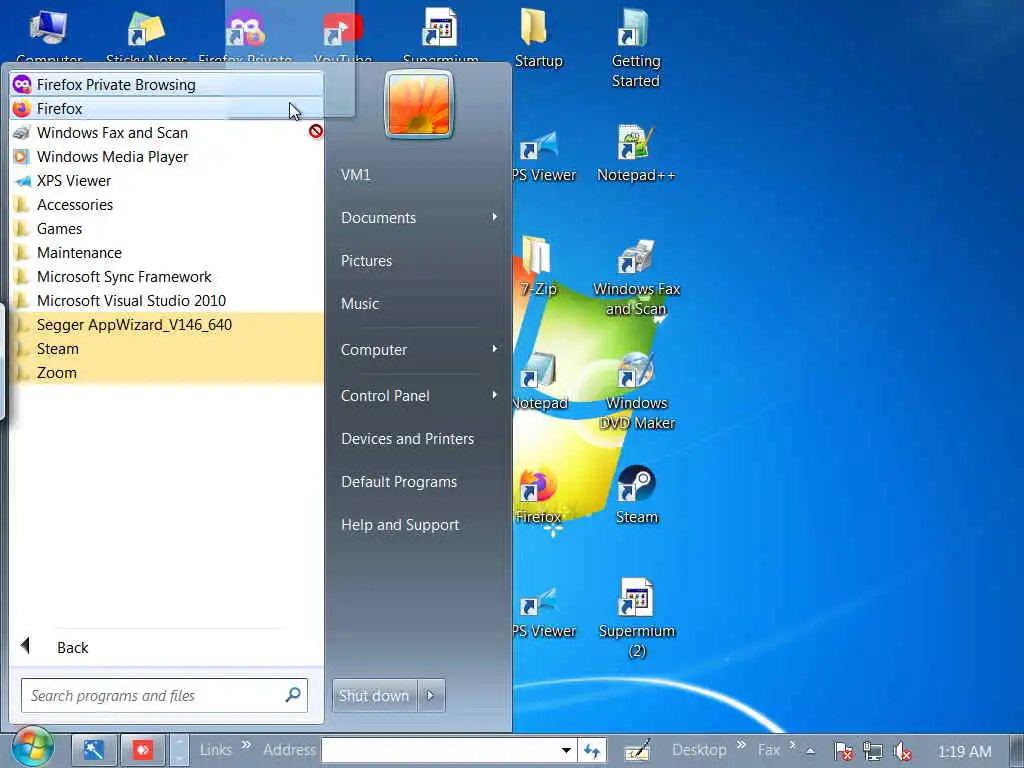Open Default Programs
Image resolution: width=1024 pixels, height=768 pixels.
[399, 482]
